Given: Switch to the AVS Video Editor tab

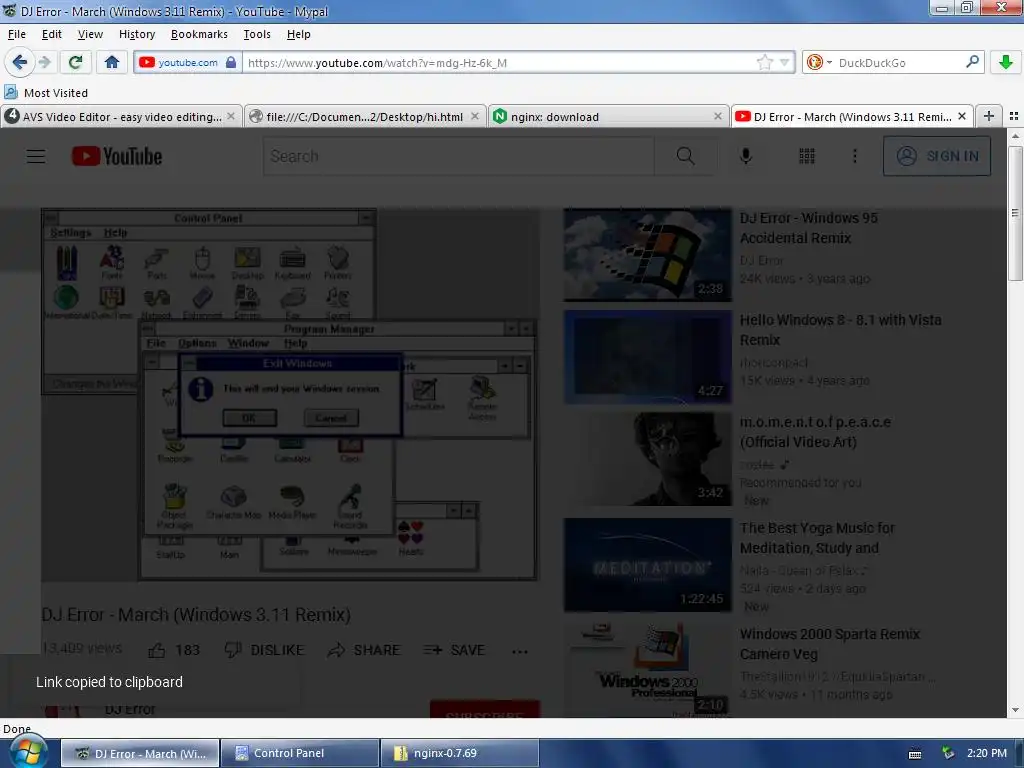Looking at the screenshot, I should pos(121,116).
